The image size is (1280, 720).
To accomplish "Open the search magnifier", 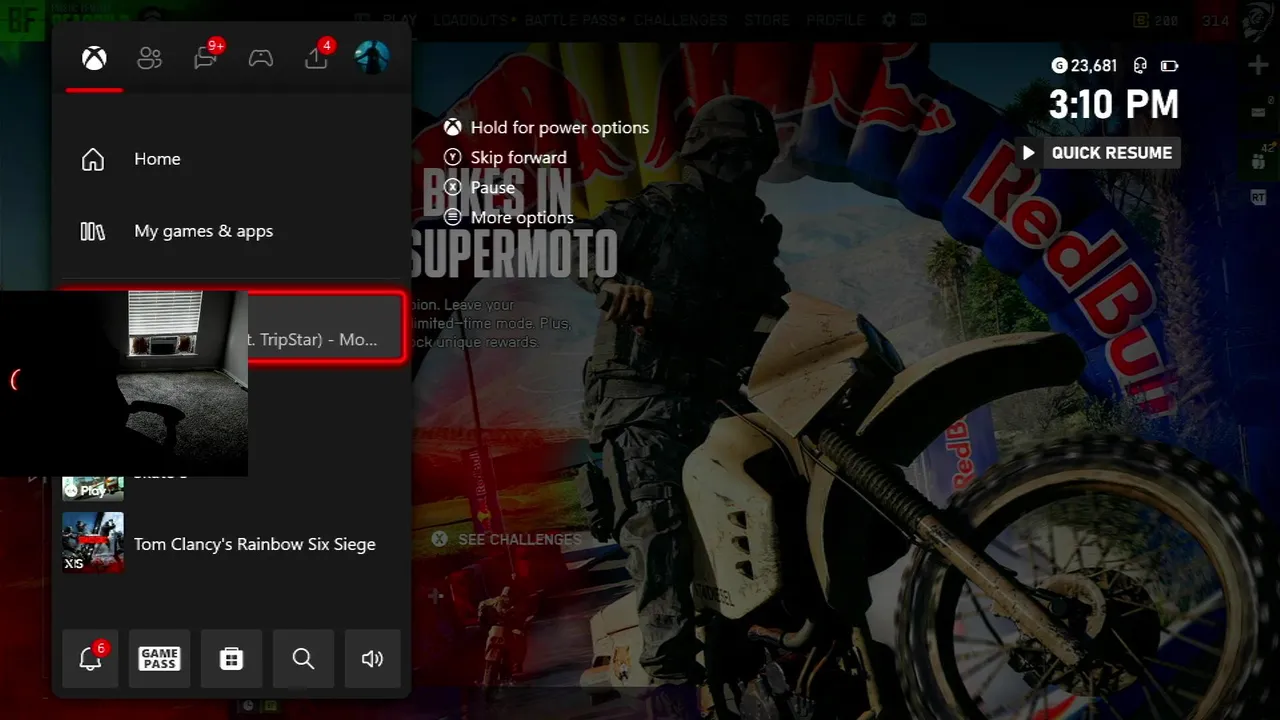I will click(x=303, y=658).
